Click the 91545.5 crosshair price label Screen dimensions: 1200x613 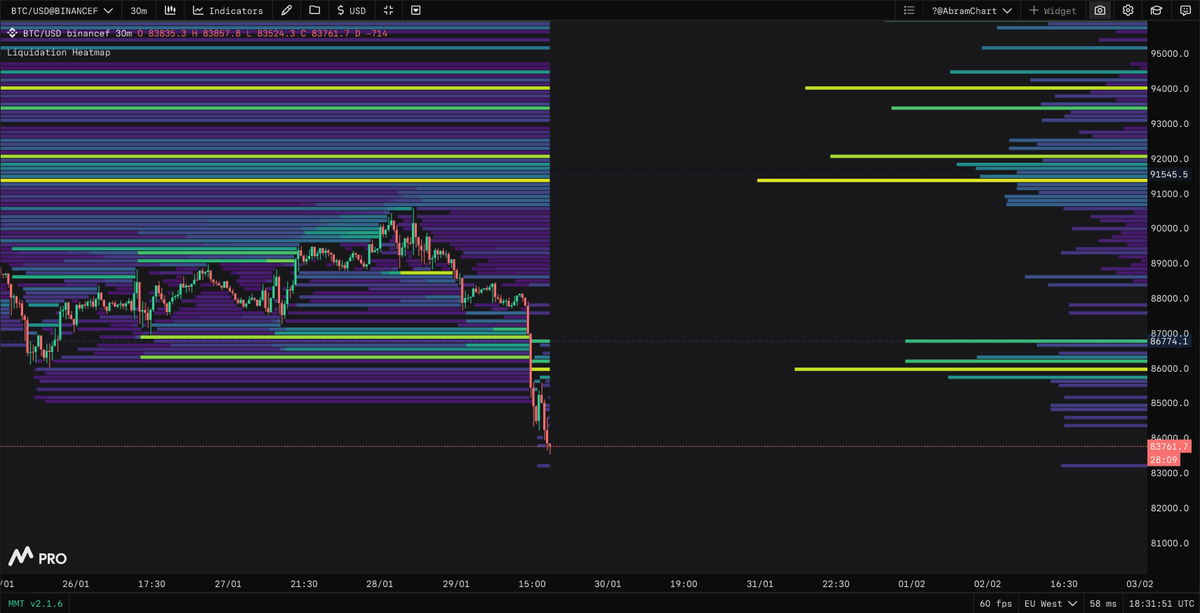1170,174
